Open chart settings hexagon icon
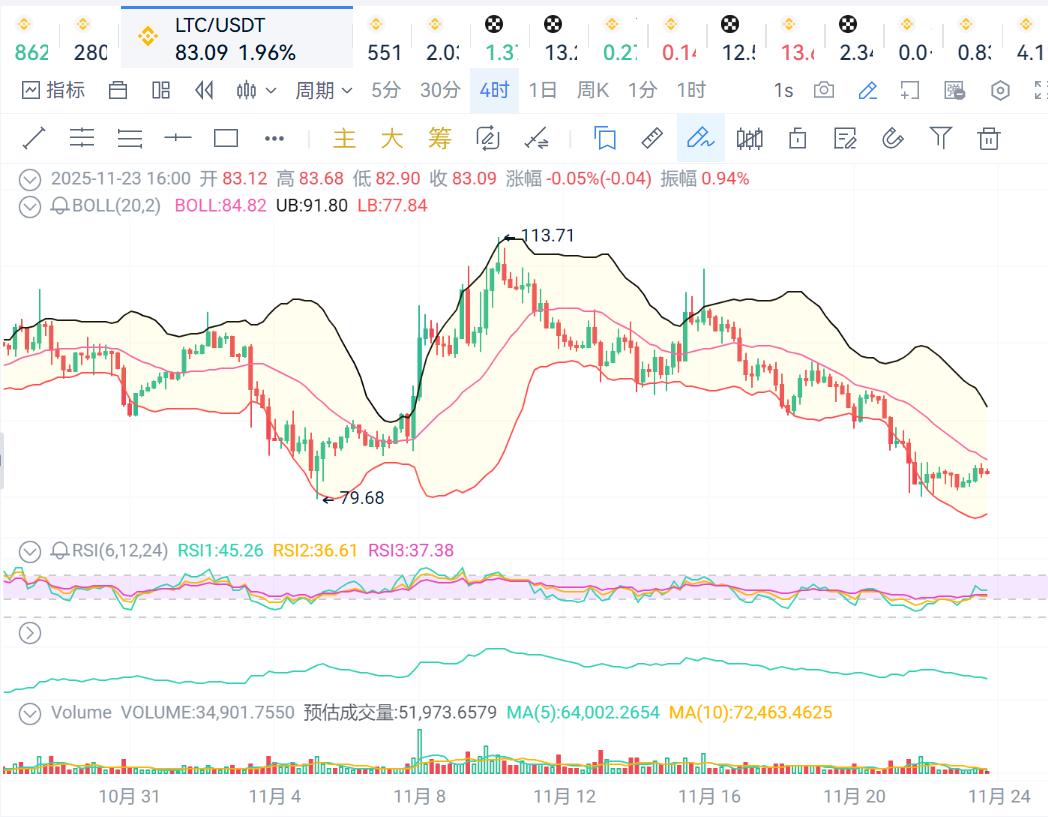1048x817 pixels. pyautogui.click(x=1000, y=91)
